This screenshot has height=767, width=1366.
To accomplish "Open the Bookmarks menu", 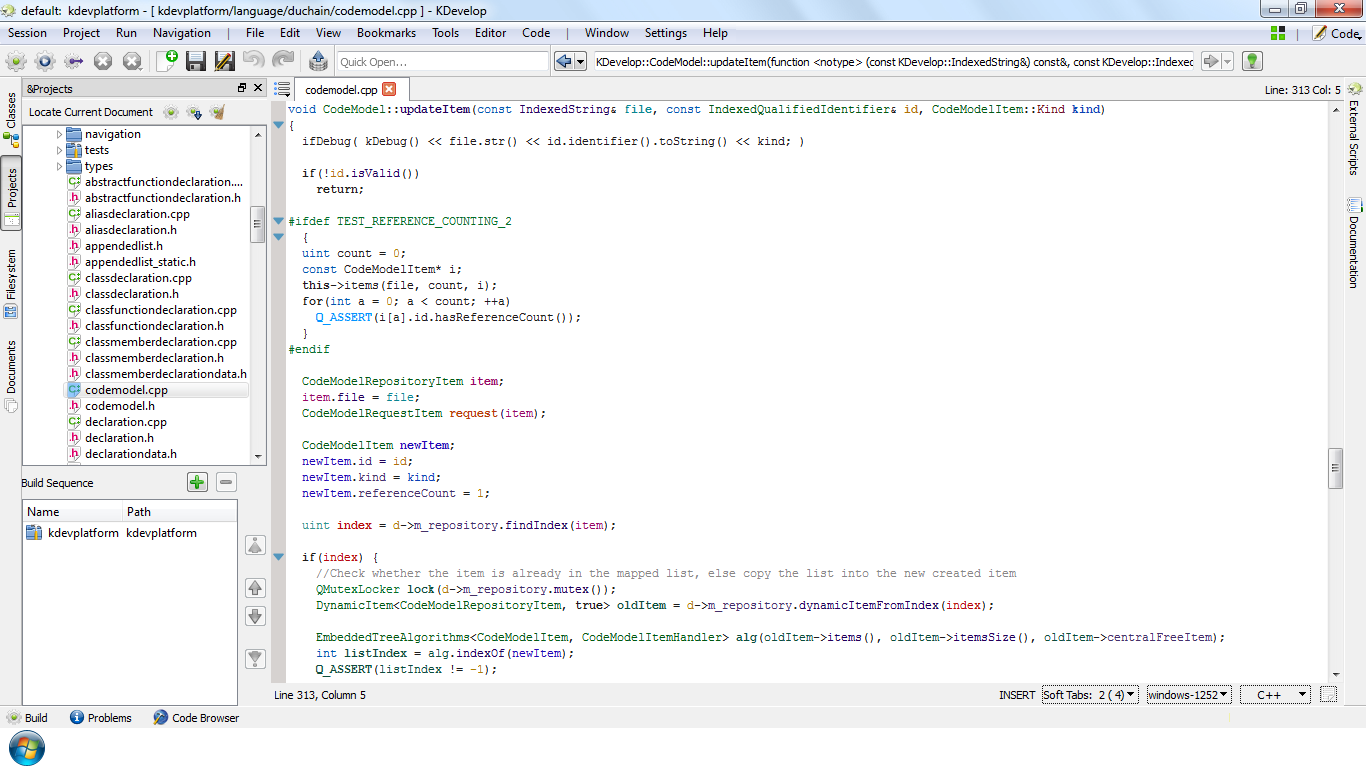I will click(386, 33).
